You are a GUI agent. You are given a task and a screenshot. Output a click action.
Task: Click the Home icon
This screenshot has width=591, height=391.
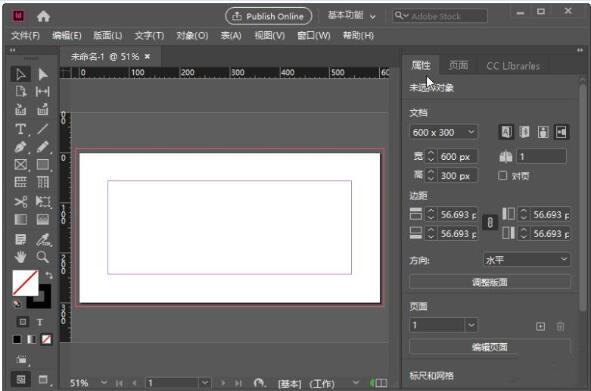click(43, 16)
